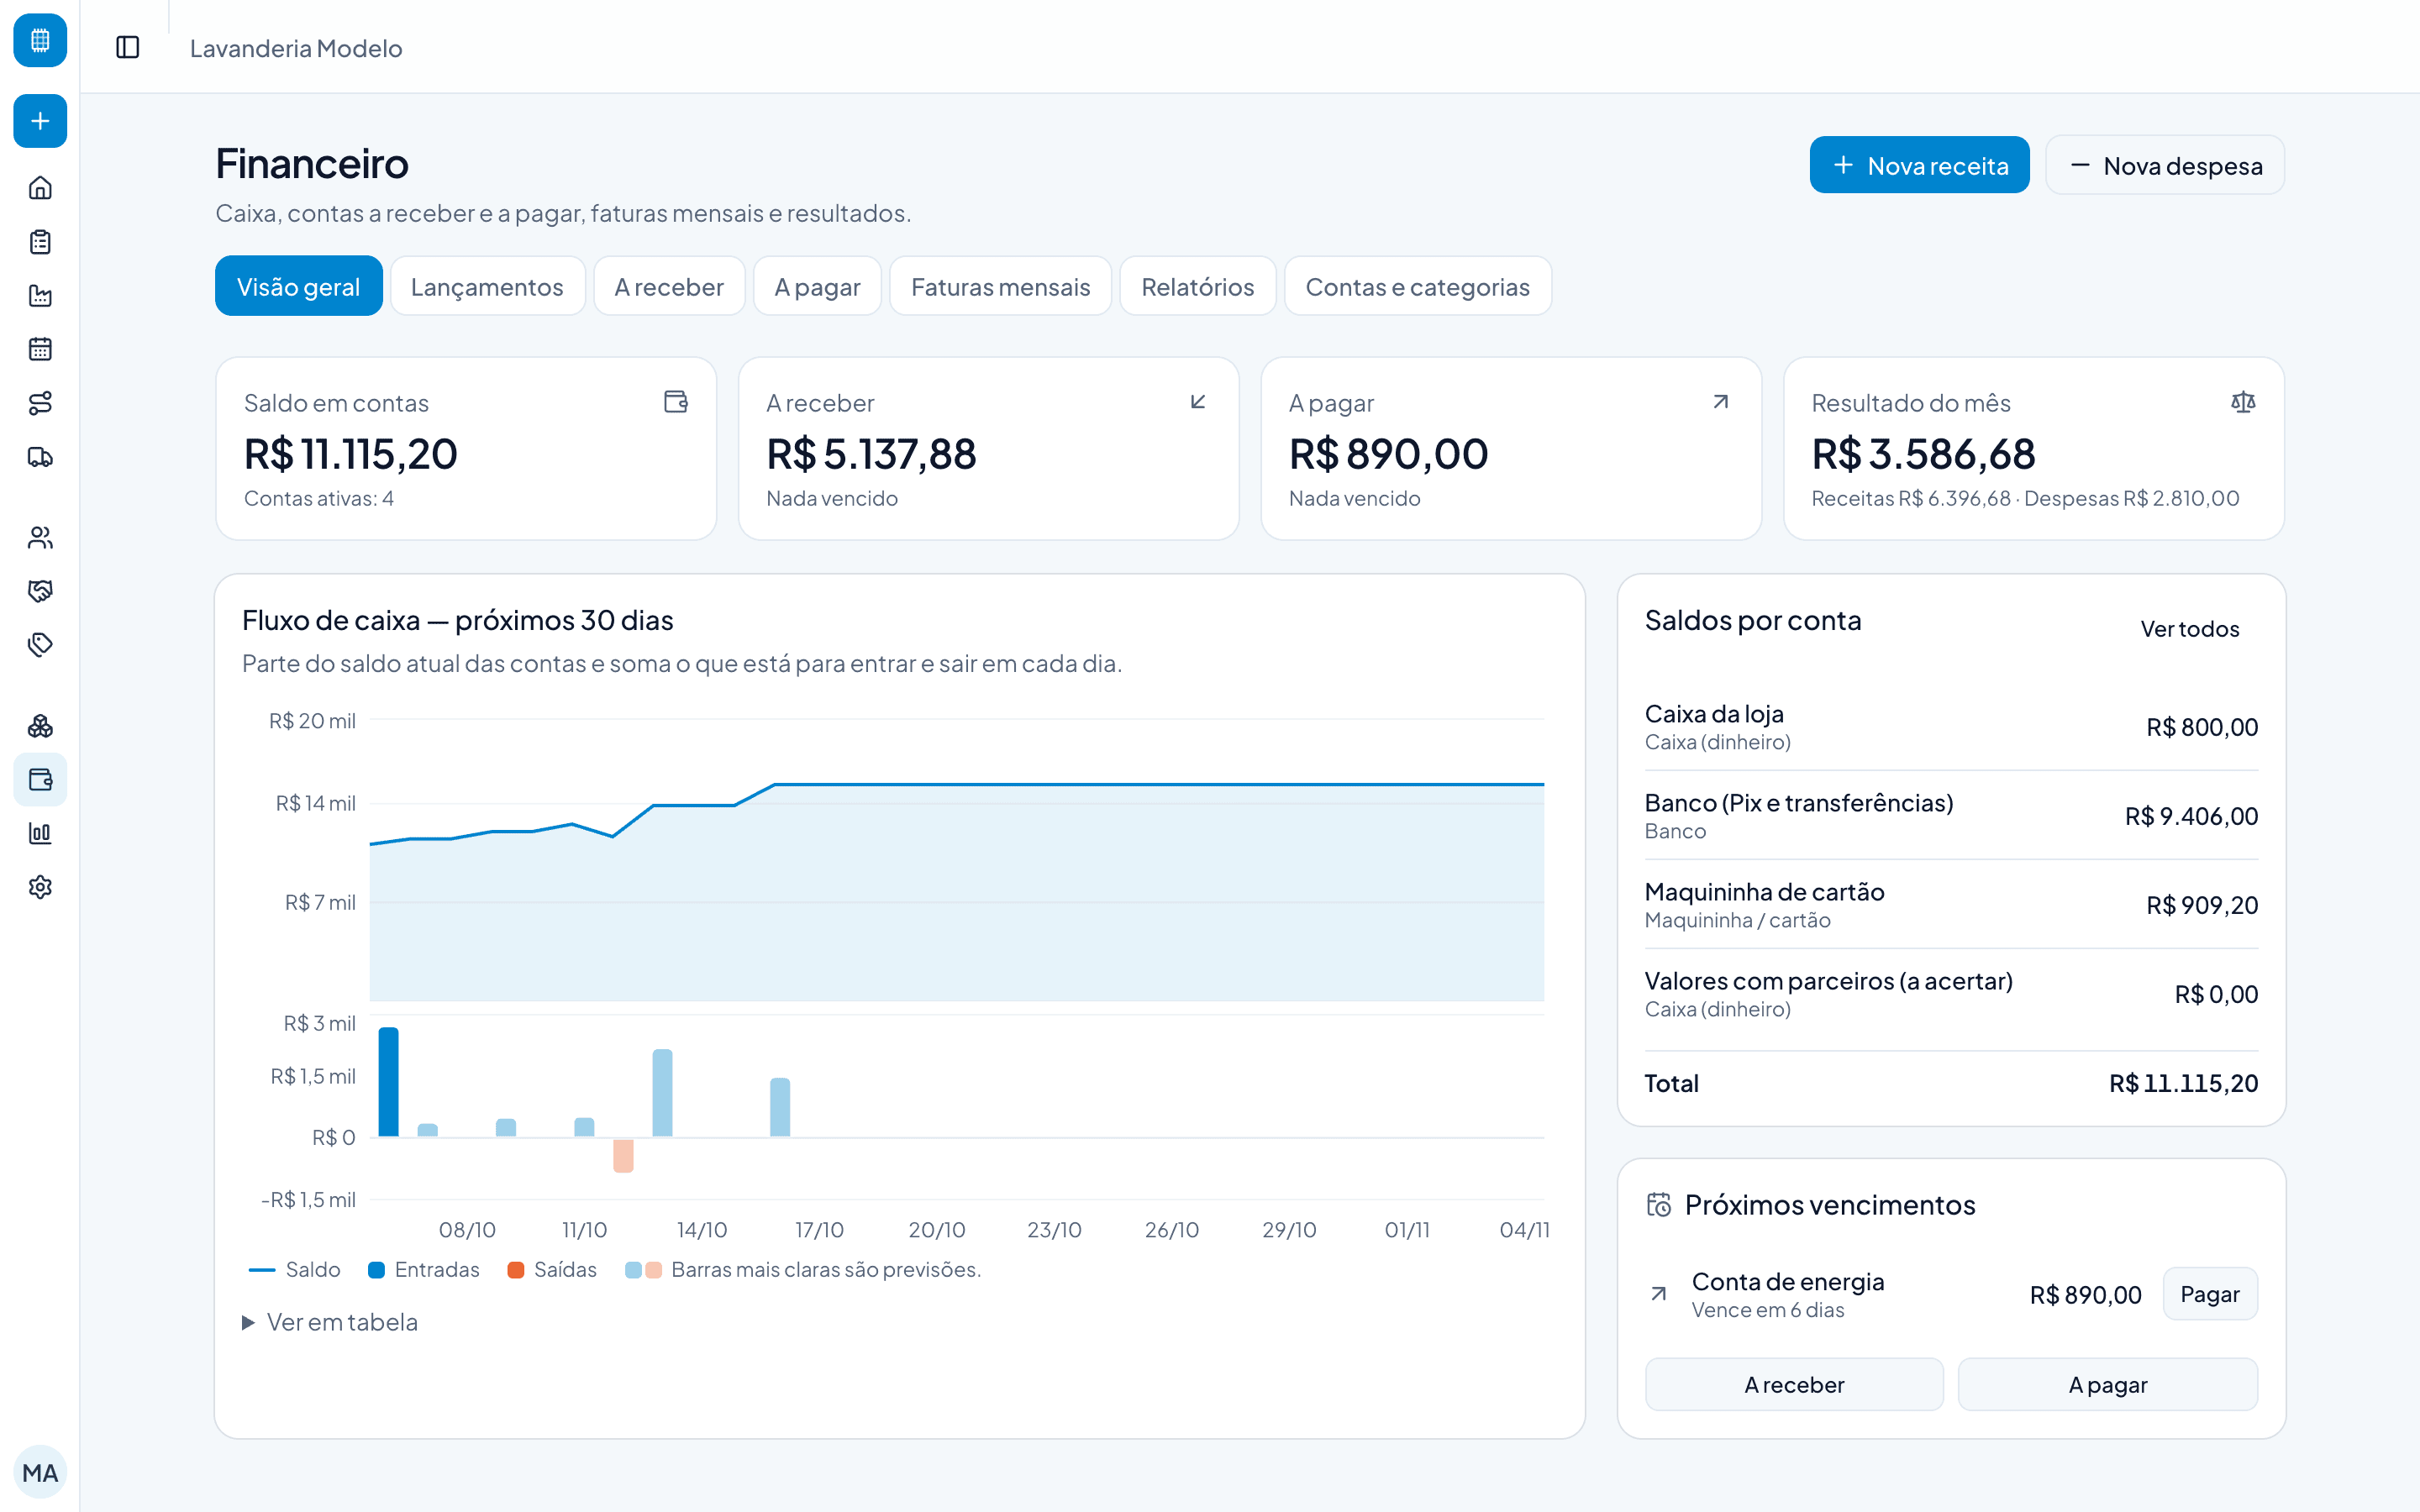Click Pagar for Conta de energia
This screenshot has height=1512, width=2420.
(2209, 1294)
